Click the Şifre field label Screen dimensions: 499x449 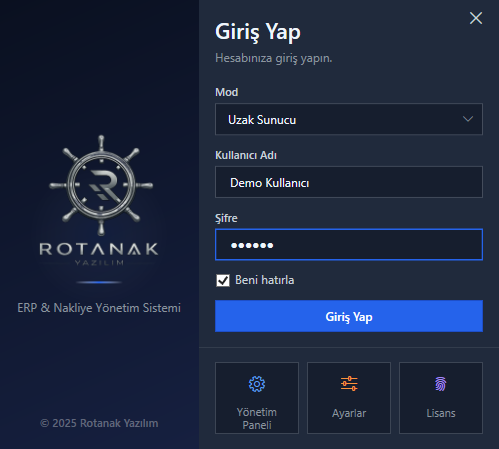pyautogui.click(x=226, y=218)
